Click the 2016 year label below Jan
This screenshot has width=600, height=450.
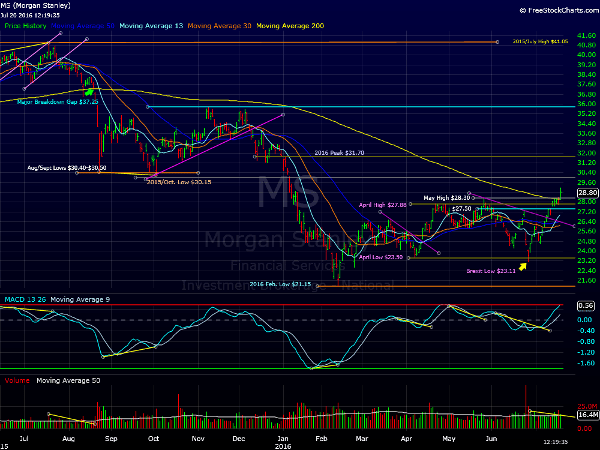coord(283,446)
